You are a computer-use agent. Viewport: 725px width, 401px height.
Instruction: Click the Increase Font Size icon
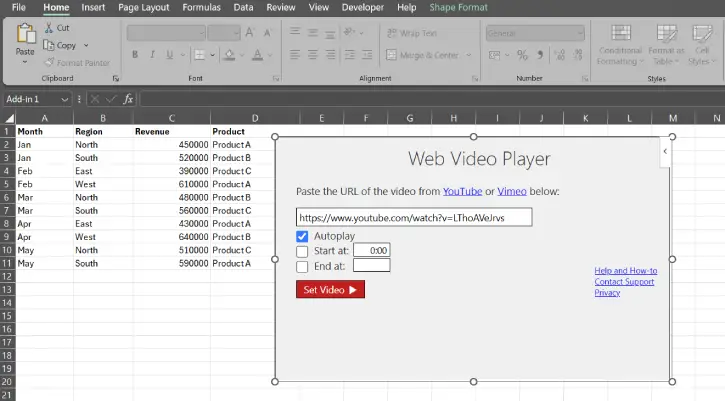click(250, 33)
